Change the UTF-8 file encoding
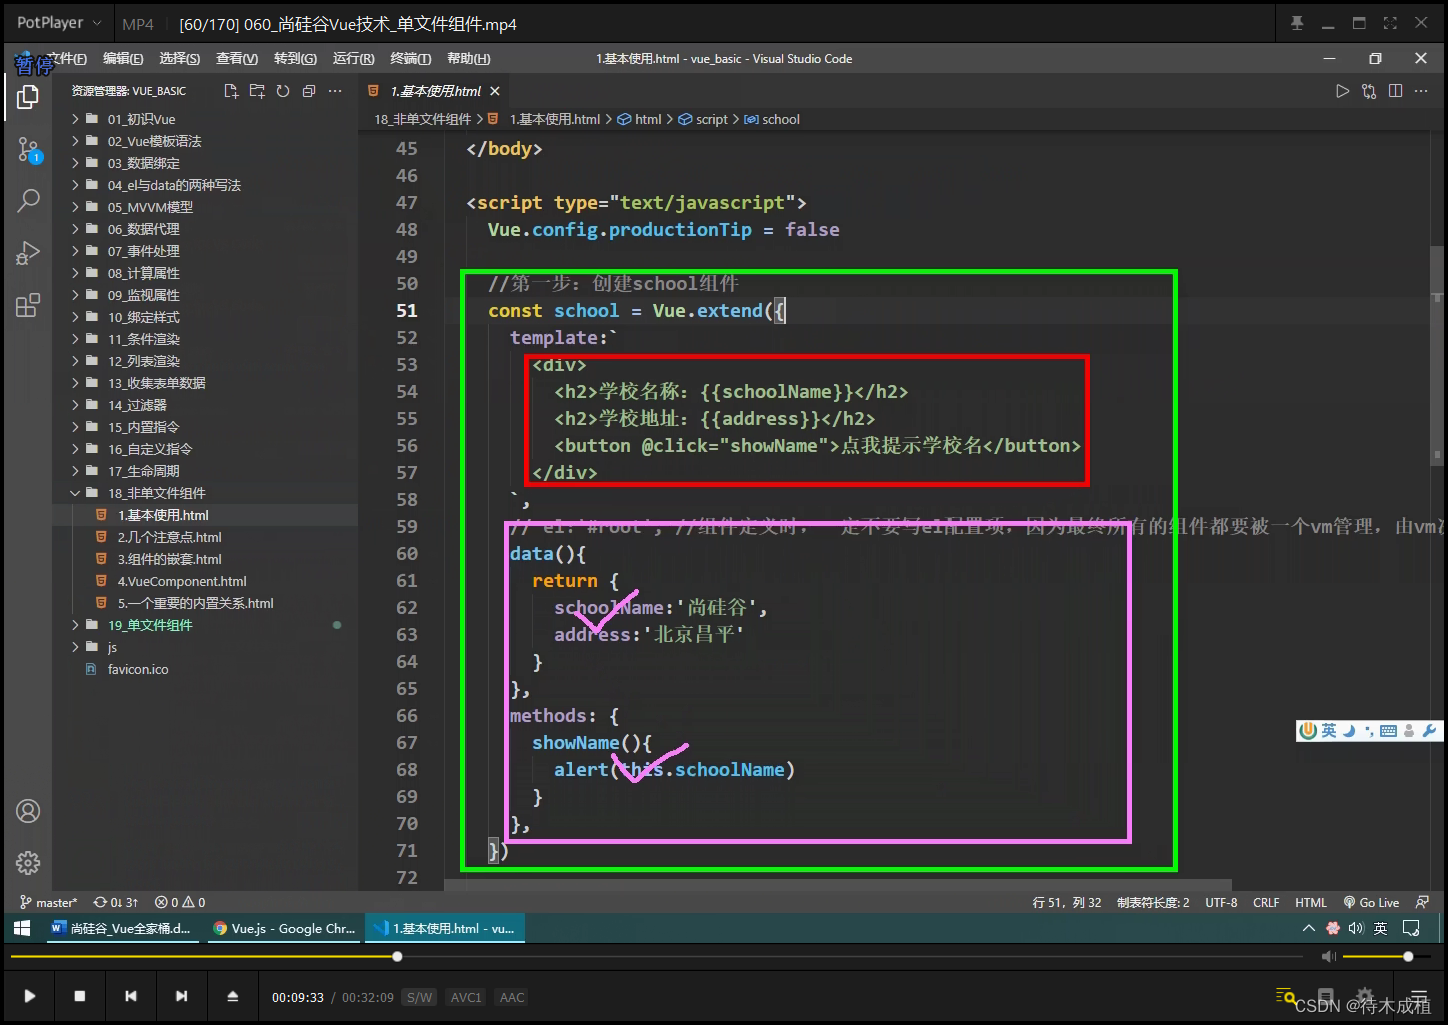 [x=1221, y=902]
